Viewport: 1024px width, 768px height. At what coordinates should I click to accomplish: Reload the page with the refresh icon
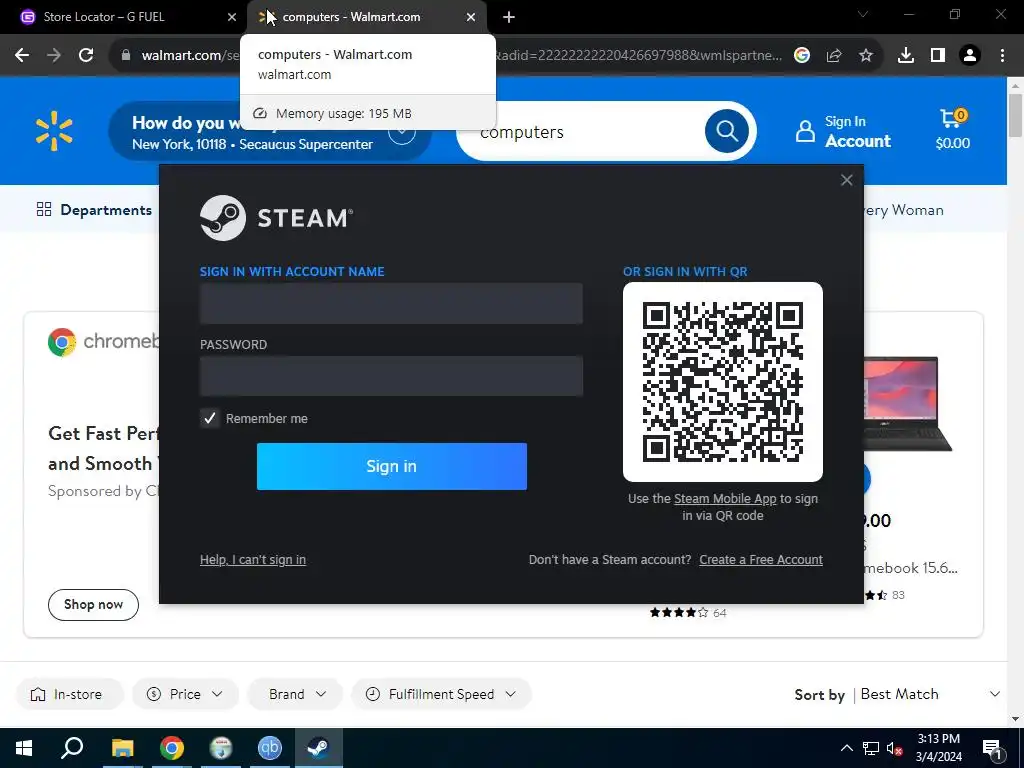tap(86, 56)
